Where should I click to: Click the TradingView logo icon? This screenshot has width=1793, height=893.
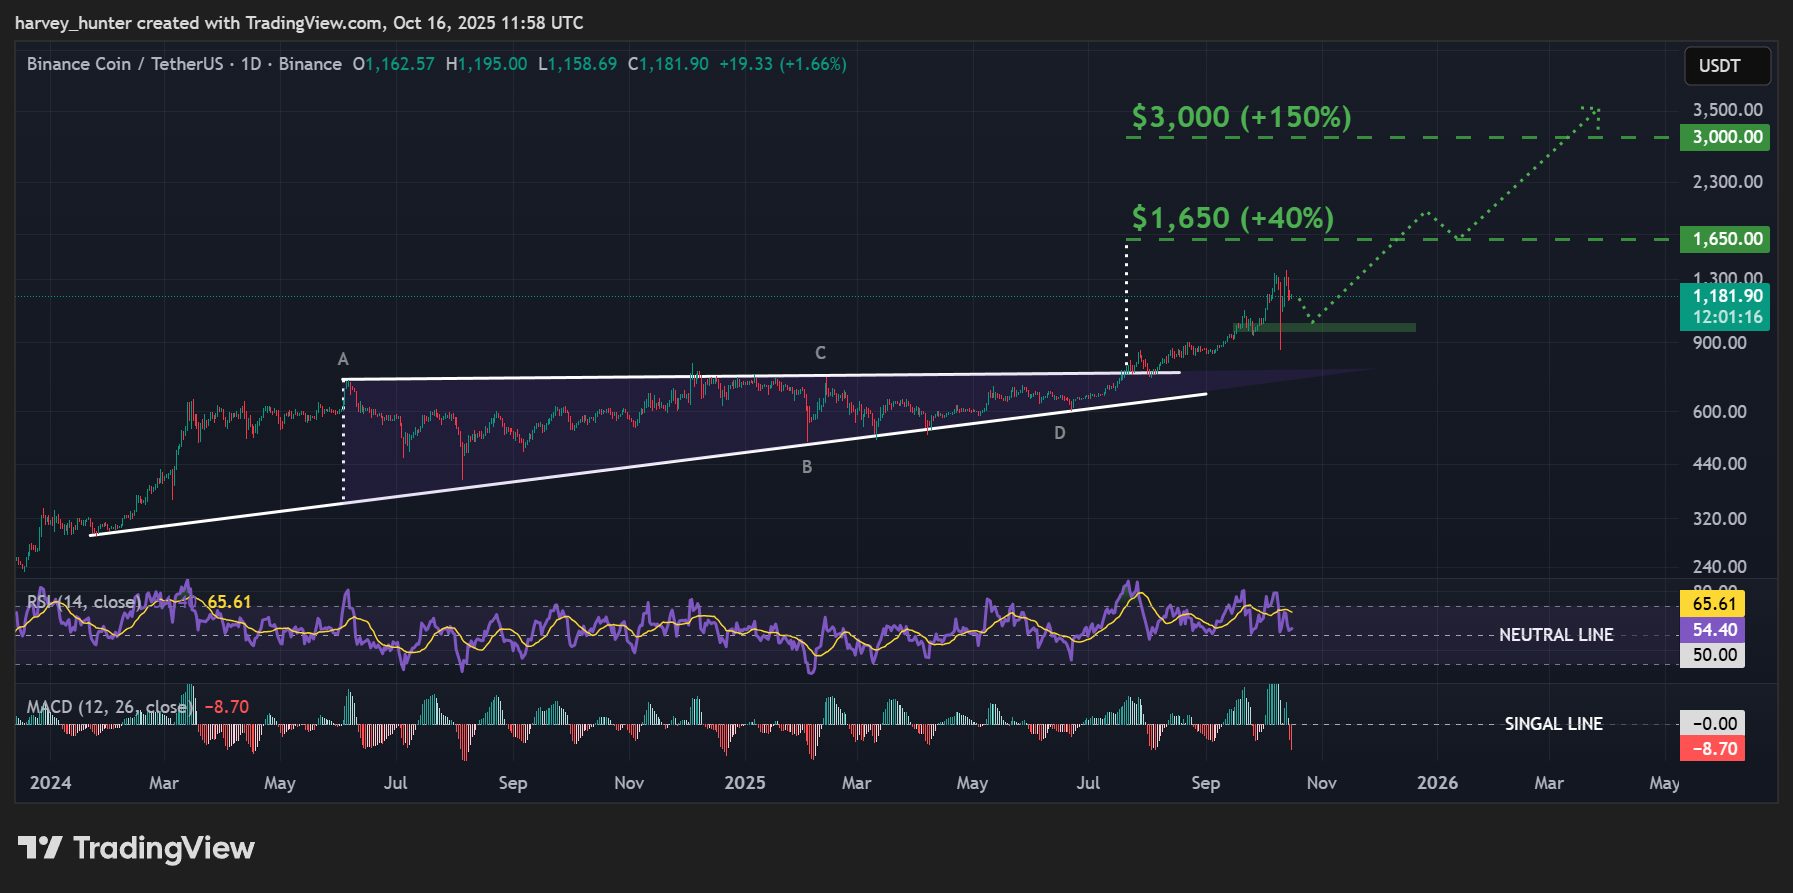click(x=40, y=848)
